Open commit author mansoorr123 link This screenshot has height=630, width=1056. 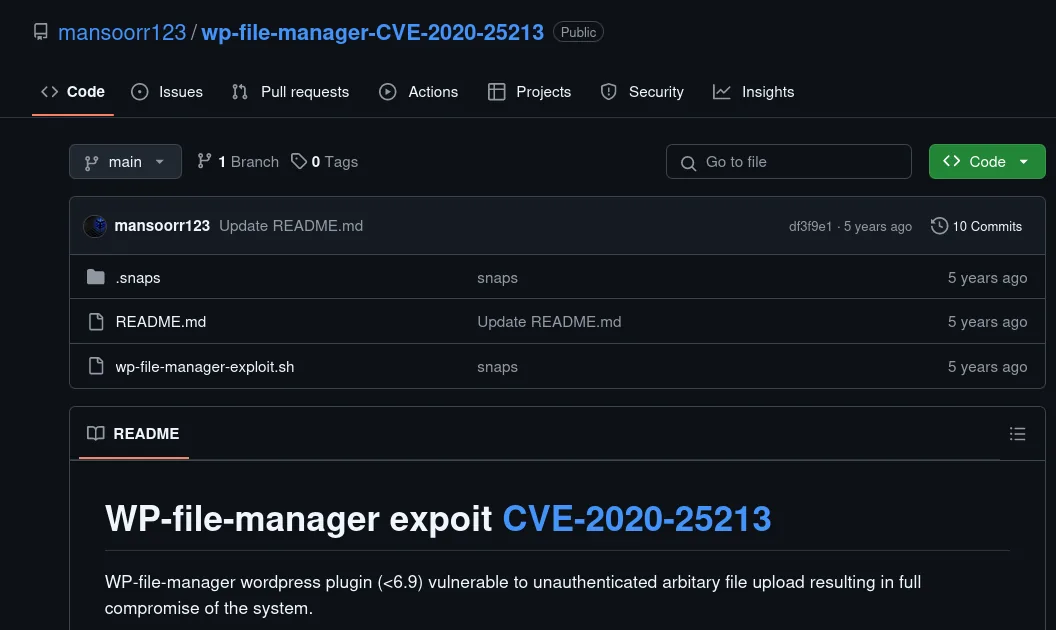point(162,226)
